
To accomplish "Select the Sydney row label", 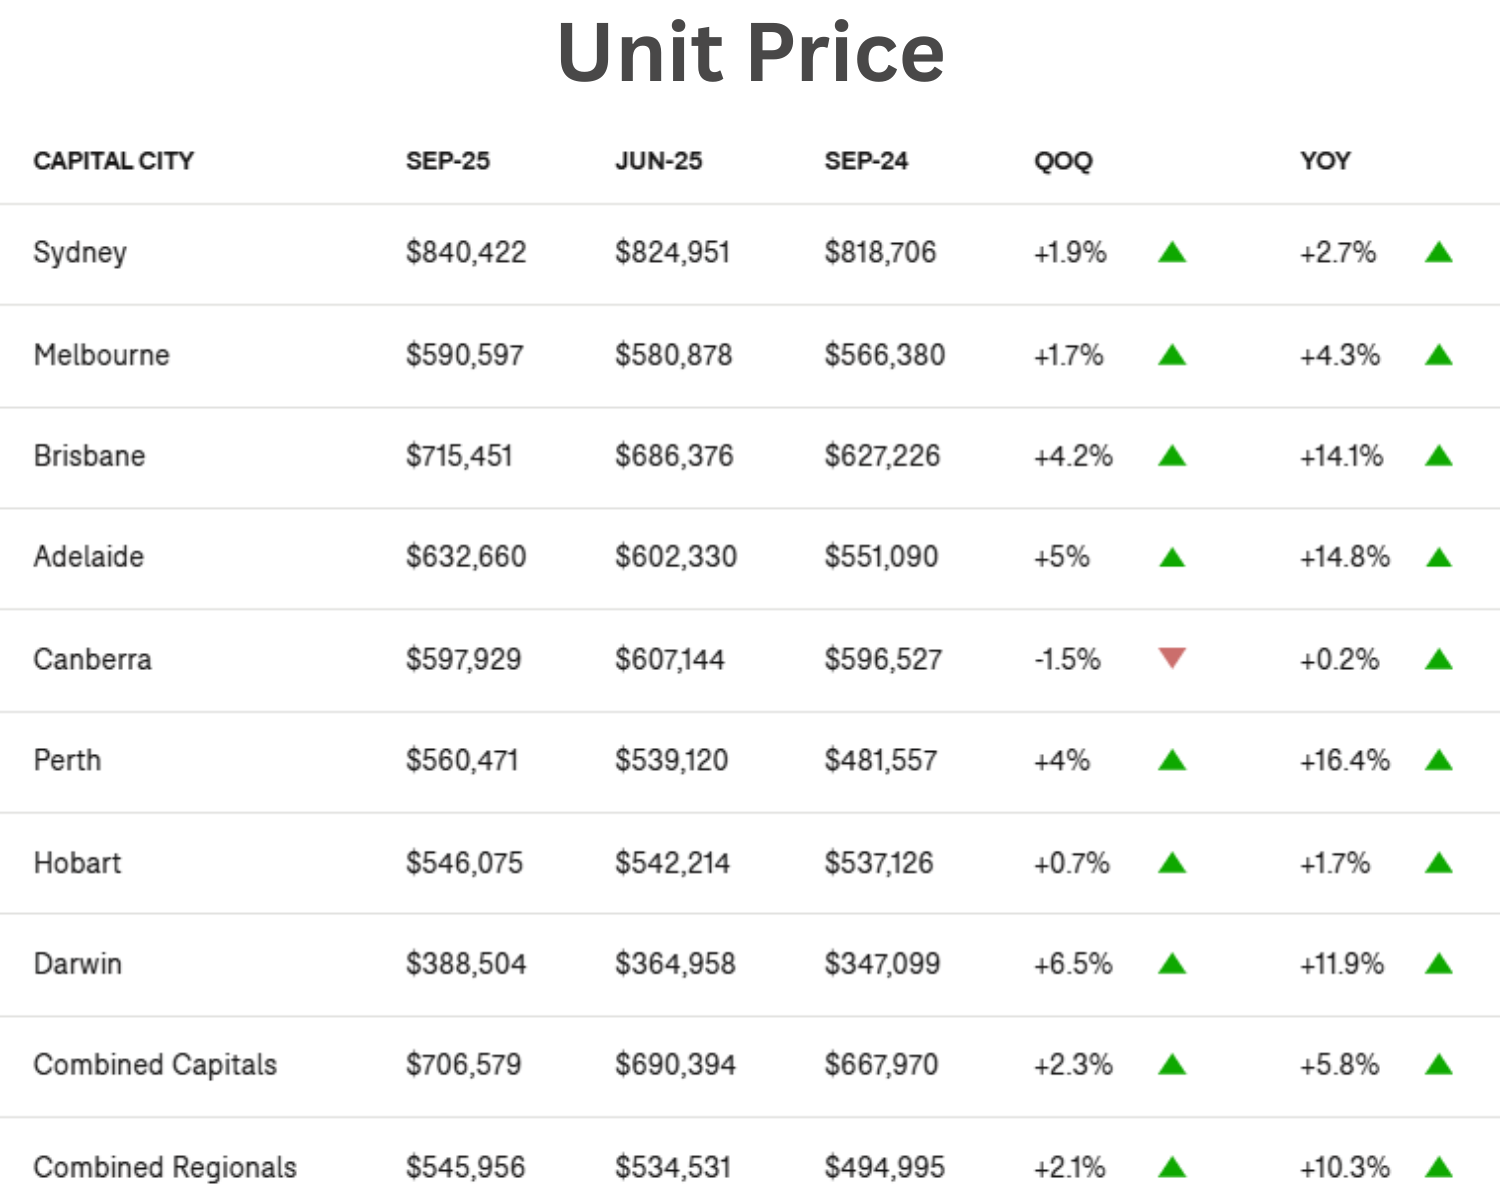I will point(80,252).
